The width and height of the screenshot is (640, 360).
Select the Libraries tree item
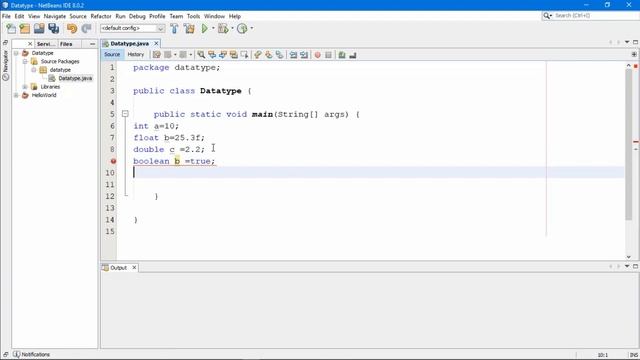click(50, 87)
